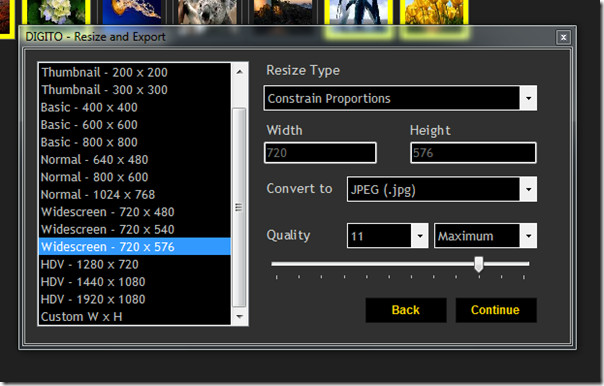Viewport: 604px width, 386px height.
Task: Open the Quality number dropdown showing 11
Action: [x=419, y=235]
